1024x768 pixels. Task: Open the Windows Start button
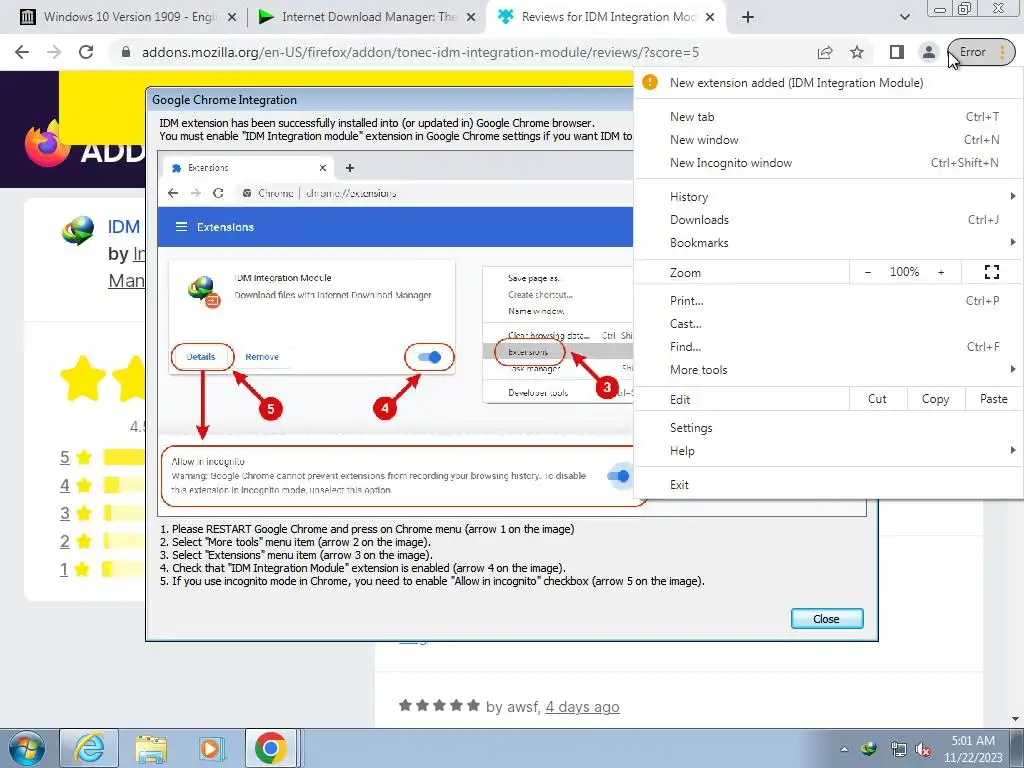click(27, 748)
